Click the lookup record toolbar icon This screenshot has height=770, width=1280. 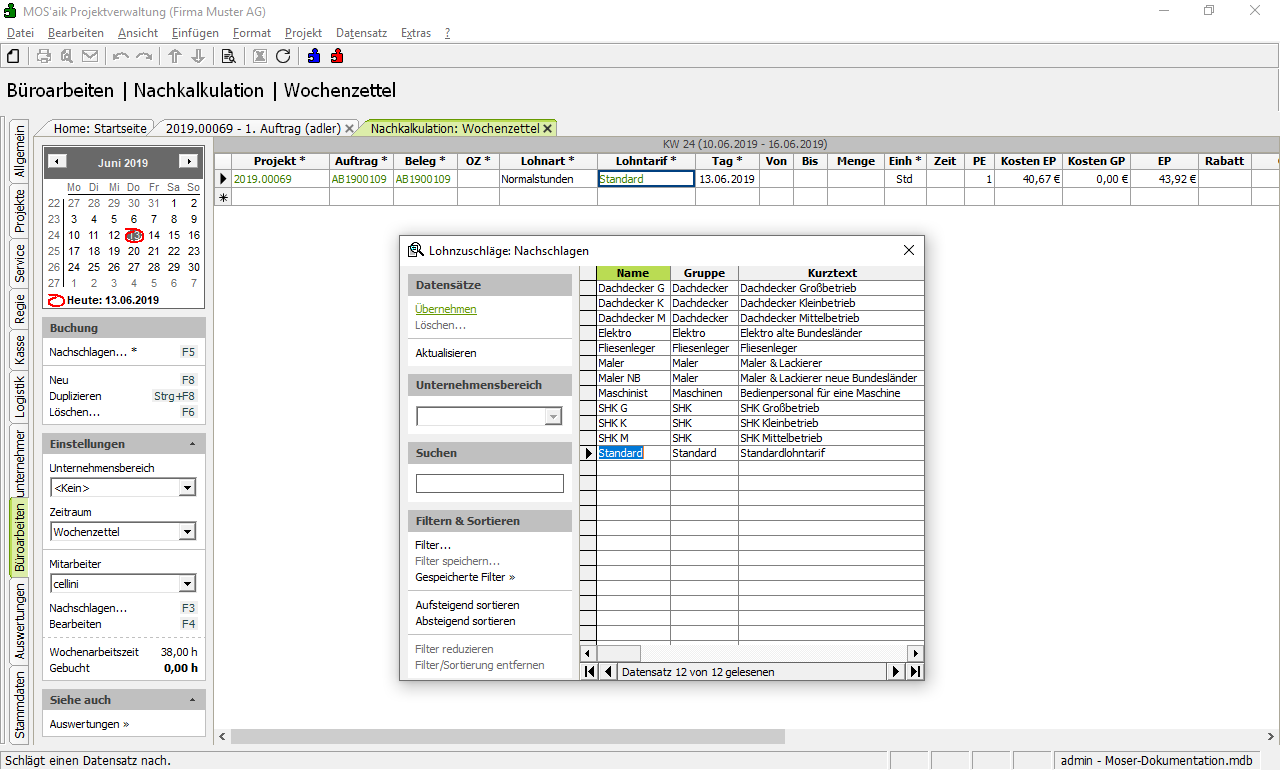(x=228, y=56)
